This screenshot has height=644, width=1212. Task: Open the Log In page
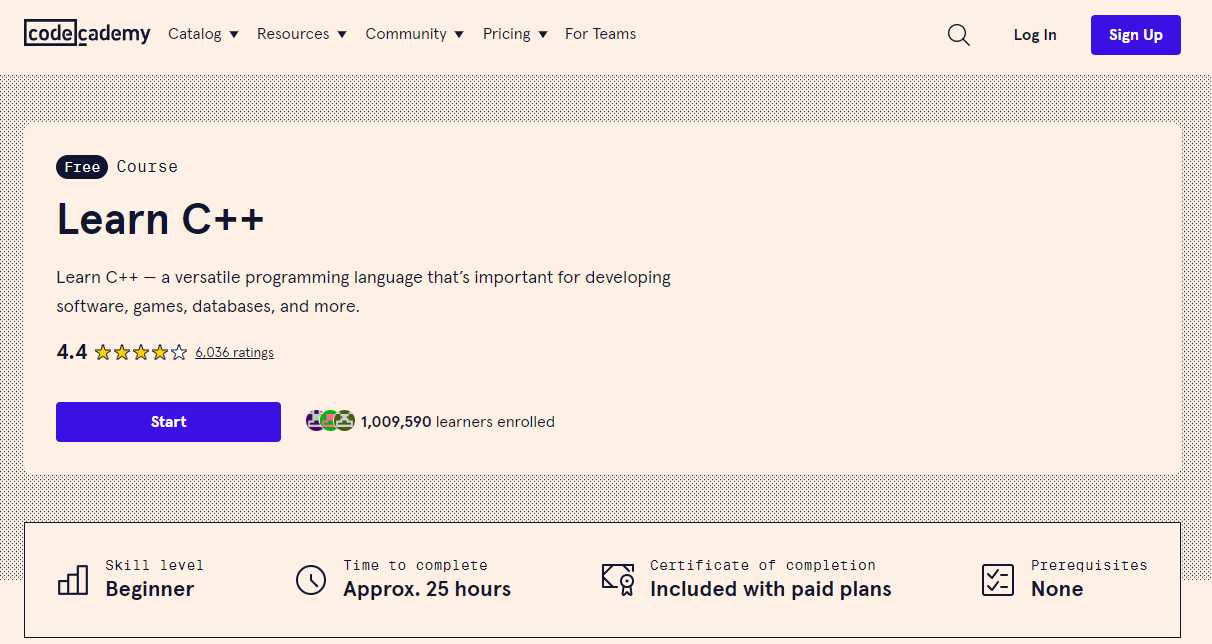coord(1035,35)
